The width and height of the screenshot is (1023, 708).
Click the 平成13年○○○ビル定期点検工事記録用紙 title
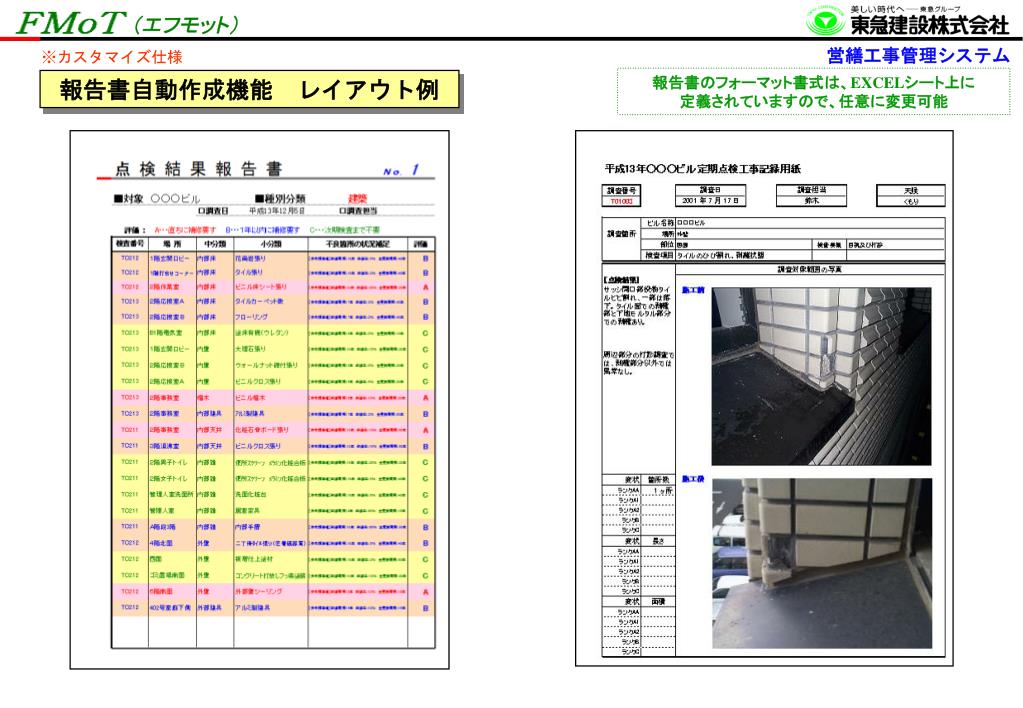[702, 169]
